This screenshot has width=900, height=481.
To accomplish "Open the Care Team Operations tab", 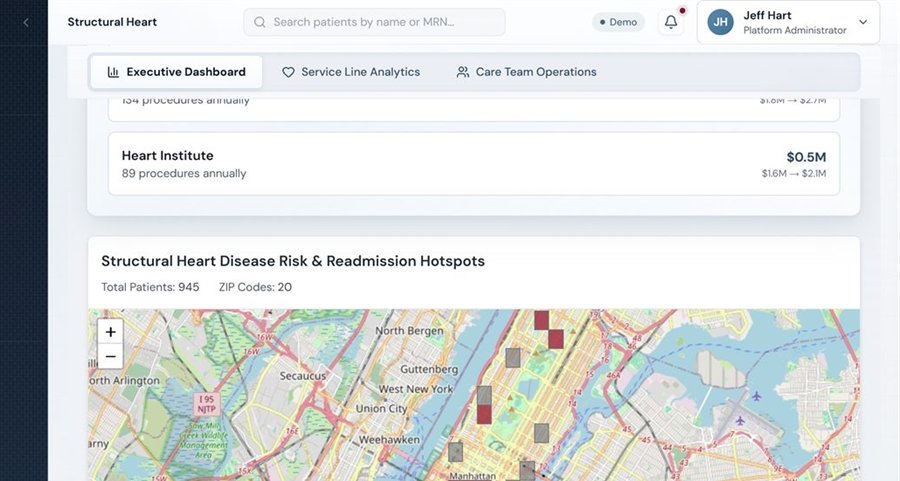I will point(526,72).
